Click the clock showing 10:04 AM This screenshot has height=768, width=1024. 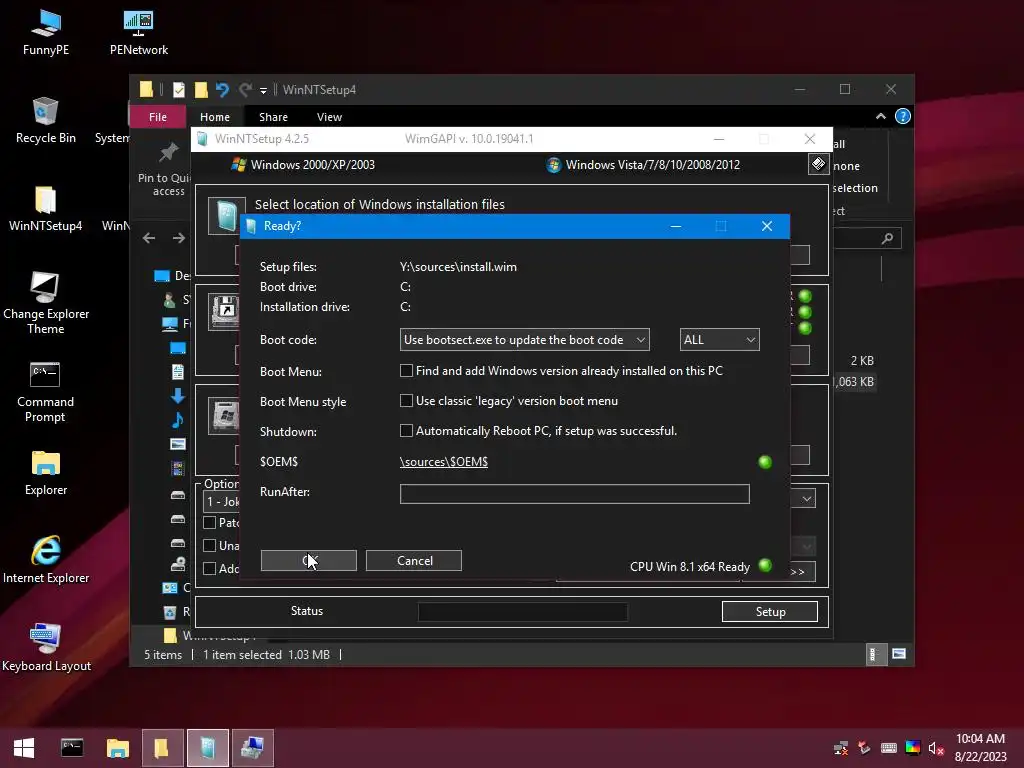(x=980, y=739)
